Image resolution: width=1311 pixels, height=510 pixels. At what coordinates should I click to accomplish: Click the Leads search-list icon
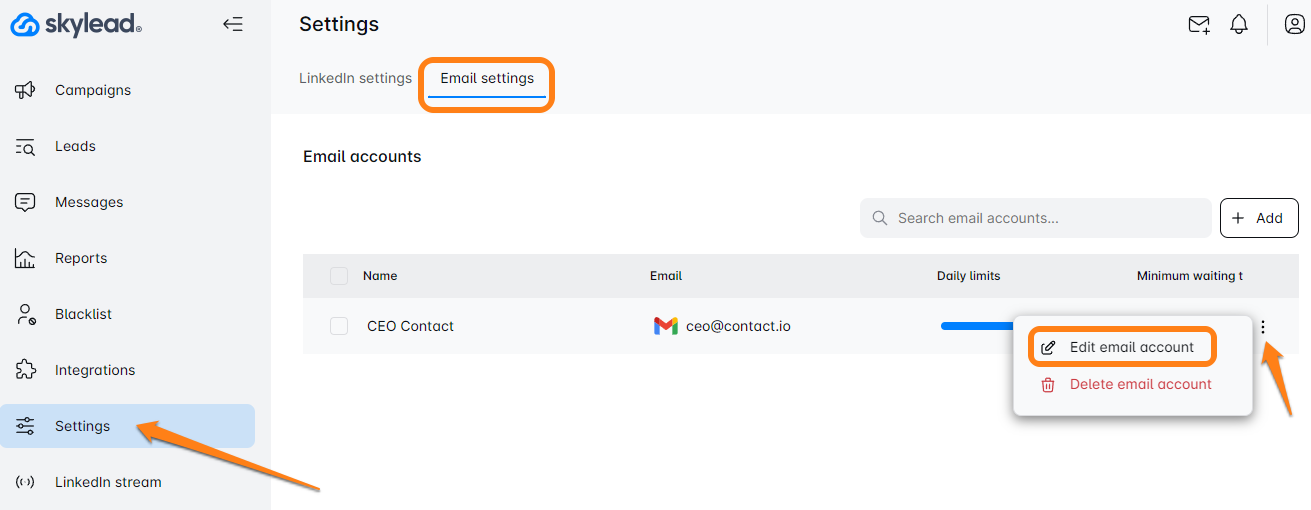[25, 147]
